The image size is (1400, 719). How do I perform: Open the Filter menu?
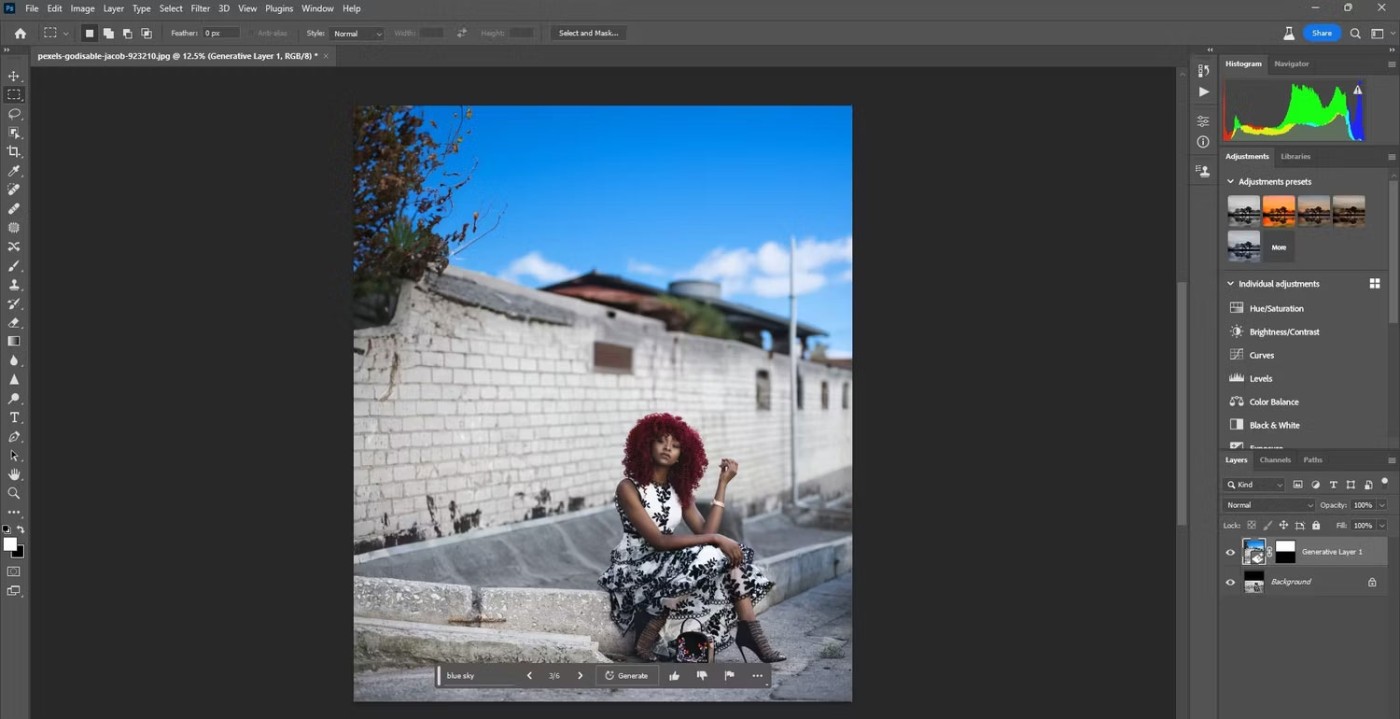click(x=200, y=8)
